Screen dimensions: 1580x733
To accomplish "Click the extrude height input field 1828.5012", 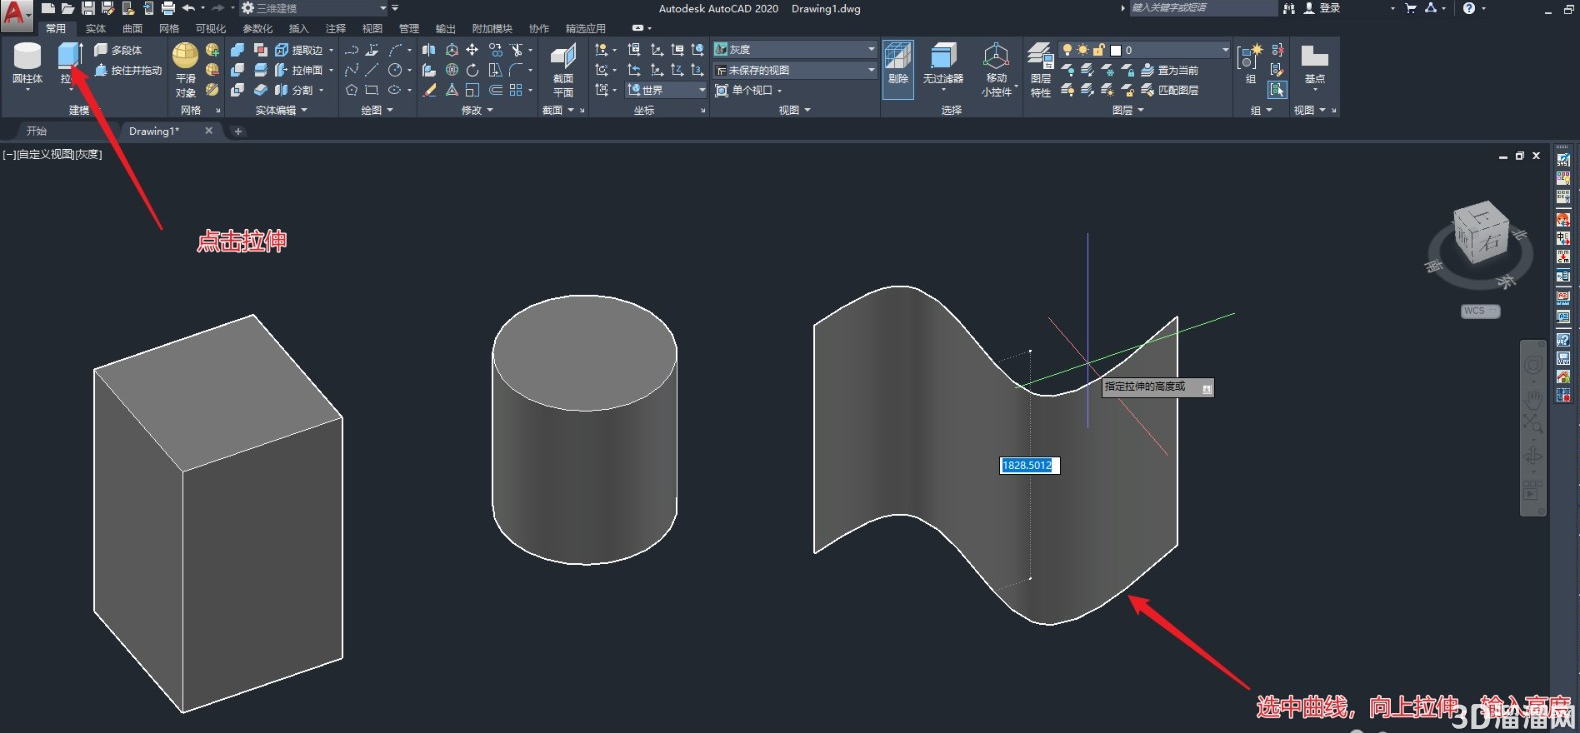I will tap(1029, 465).
